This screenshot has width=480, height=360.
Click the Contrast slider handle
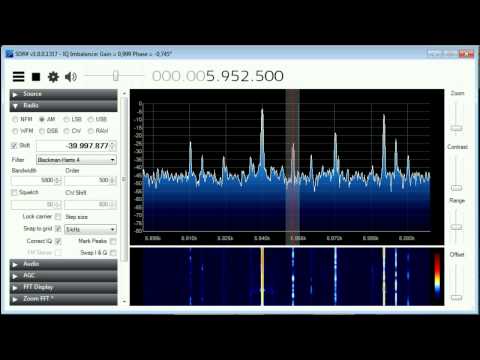point(456,188)
